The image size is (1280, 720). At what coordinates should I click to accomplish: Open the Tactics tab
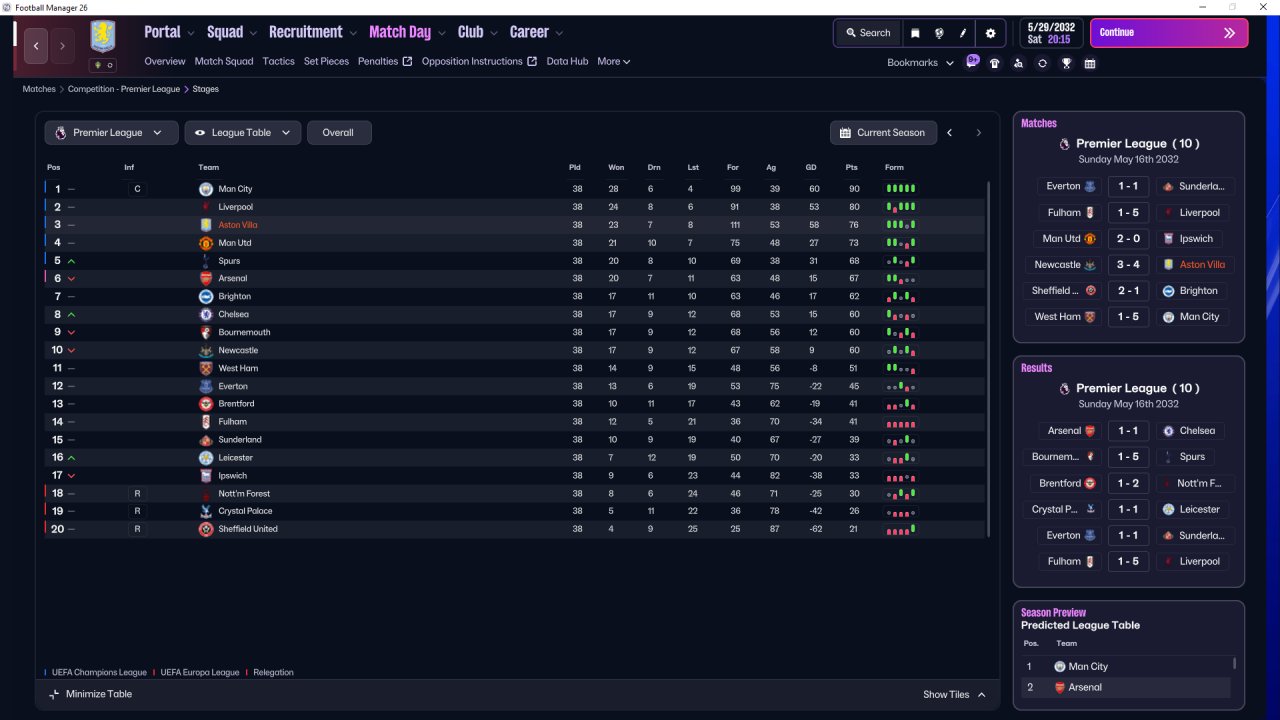coord(279,62)
